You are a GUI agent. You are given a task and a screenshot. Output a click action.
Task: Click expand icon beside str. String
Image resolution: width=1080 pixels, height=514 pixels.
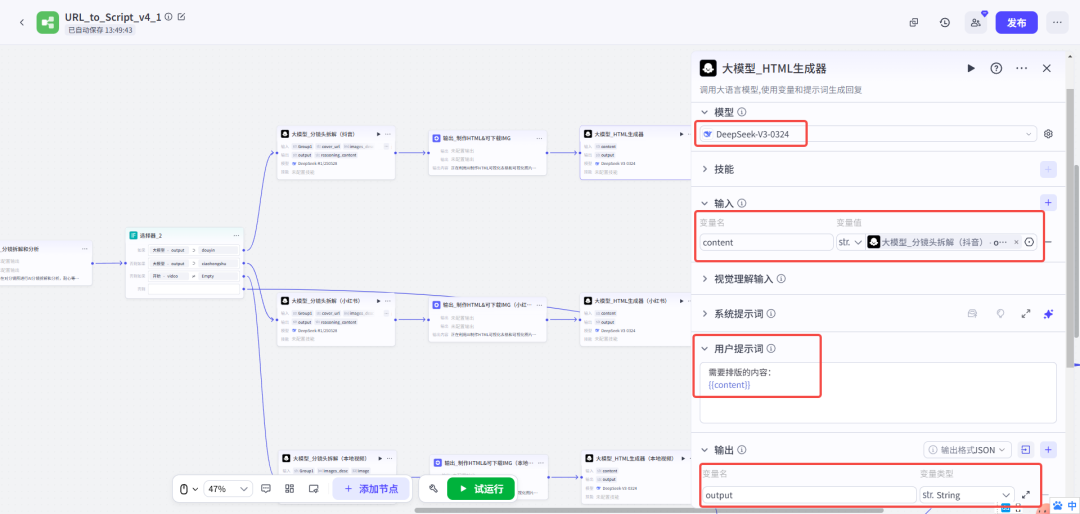point(1026,495)
